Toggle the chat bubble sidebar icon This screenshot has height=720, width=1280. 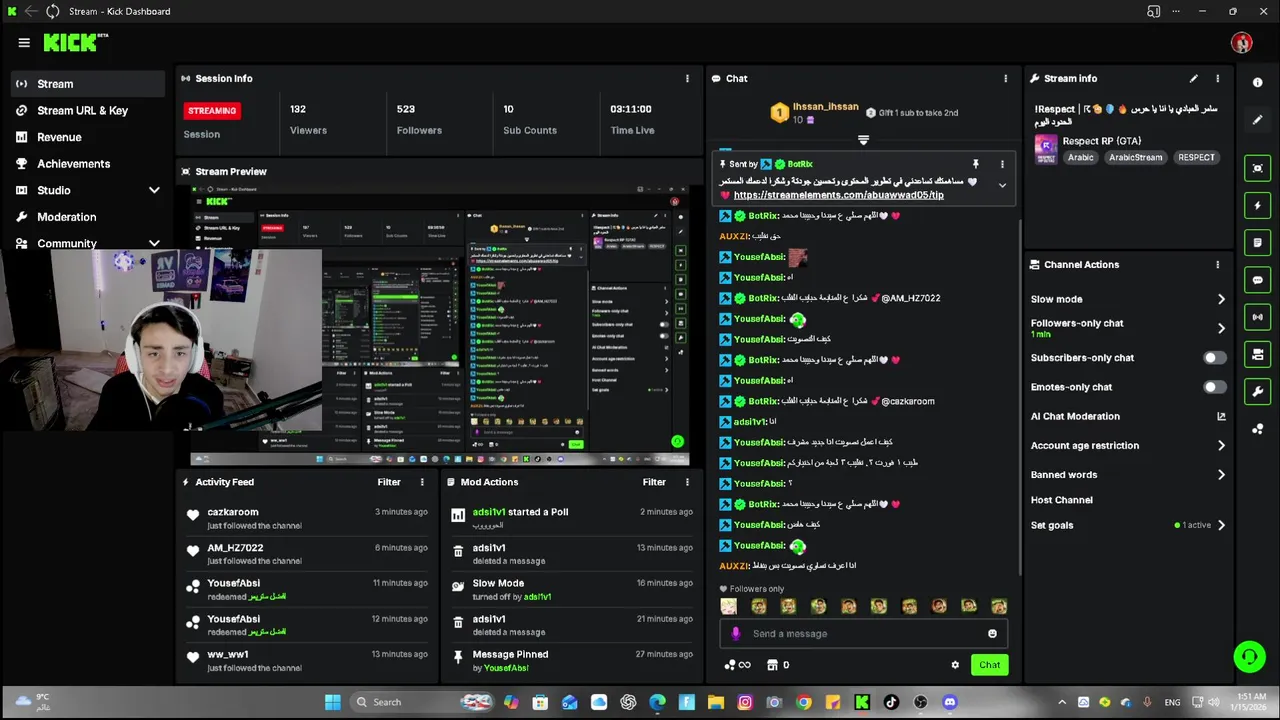pyautogui.click(x=1258, y=280)
